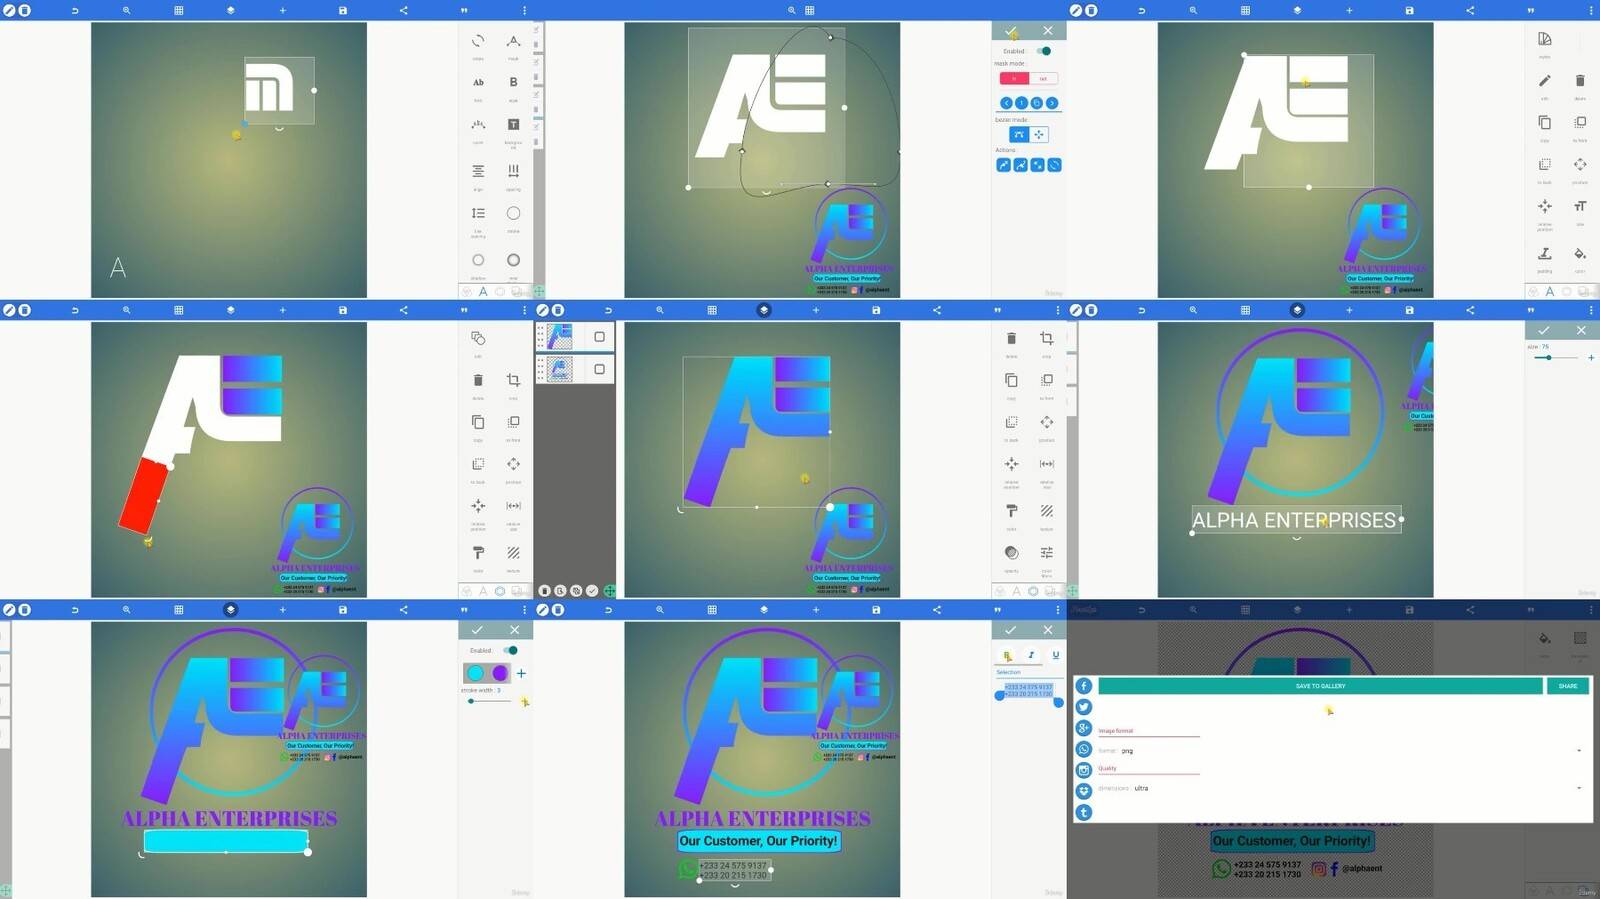Click green move icon below the layers list
Image resolution: width=1600 pixels, height=899 pixels.
point(609,591)
